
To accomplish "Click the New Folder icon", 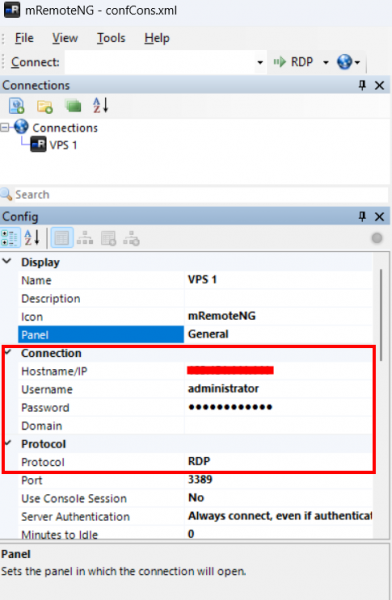I will point(44,106).
